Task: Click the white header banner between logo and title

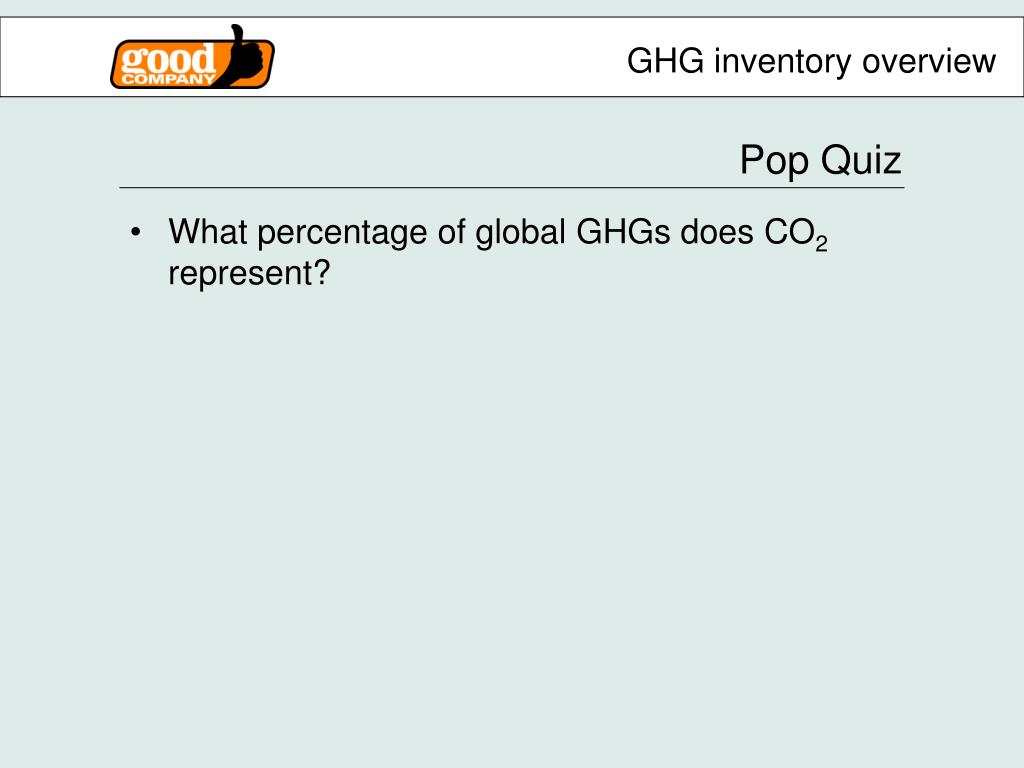Action: pos(451,57)
